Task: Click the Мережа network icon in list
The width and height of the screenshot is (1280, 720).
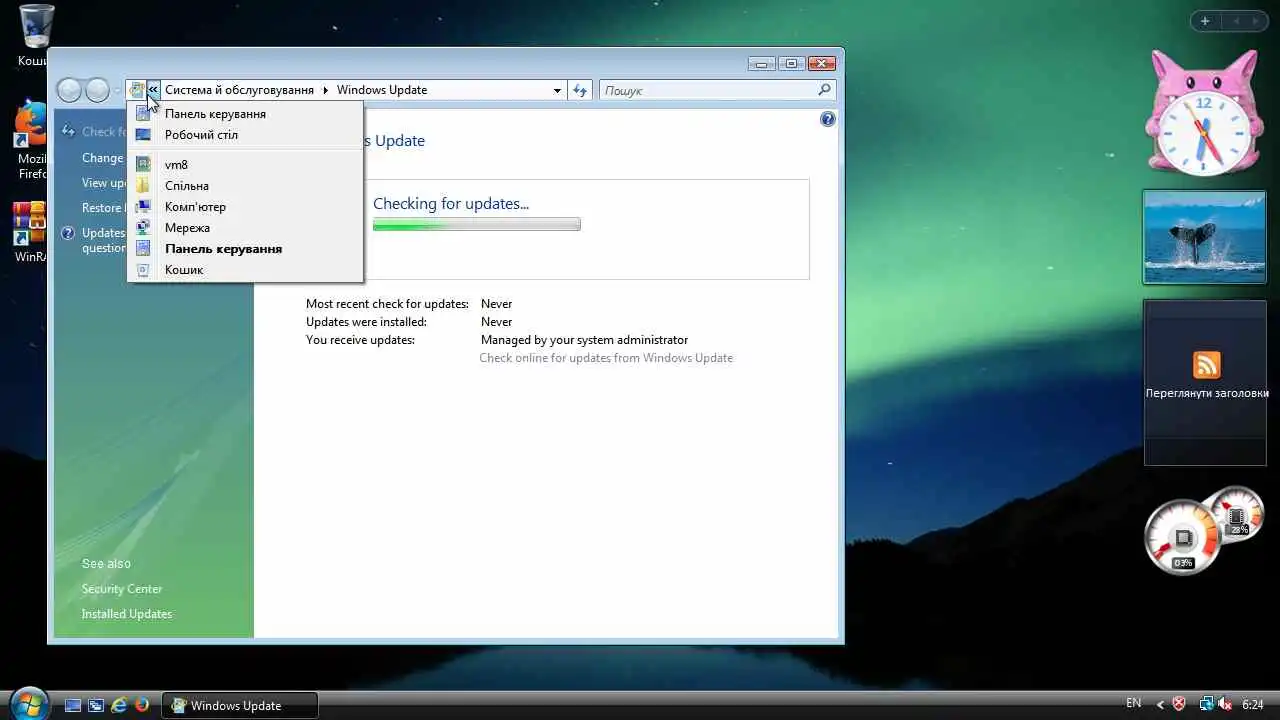Action: click(x=143, y=228)
